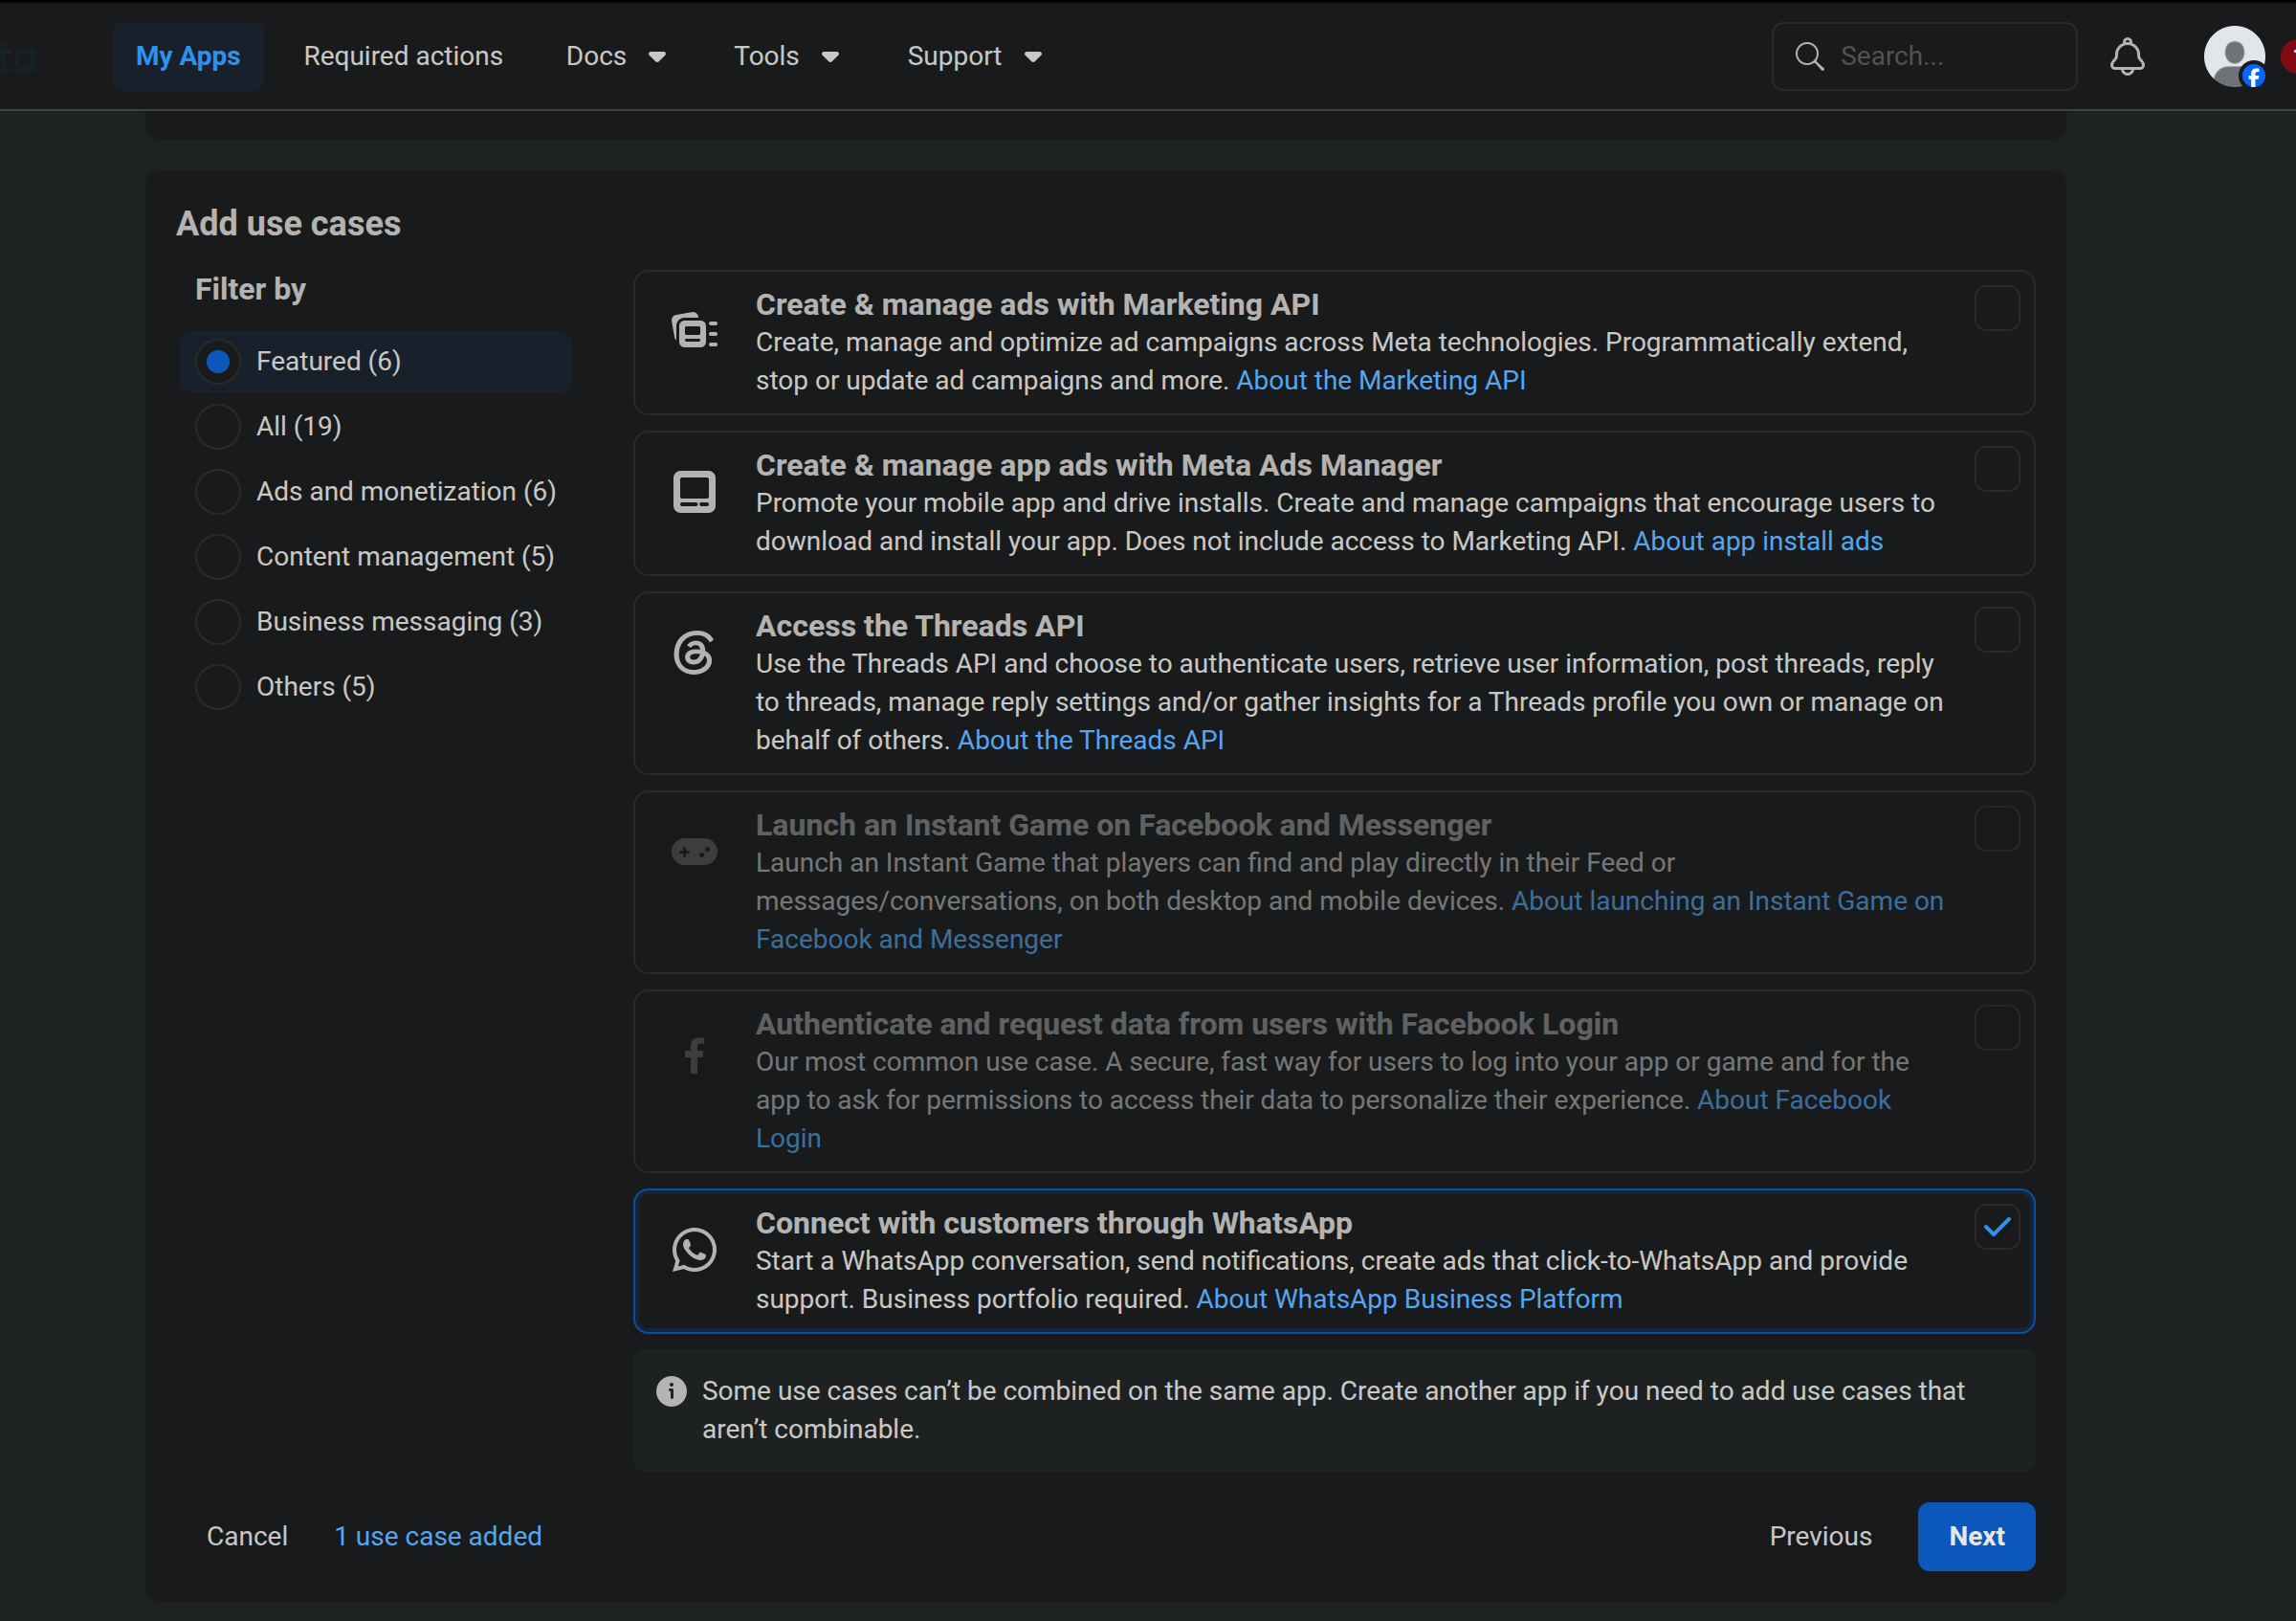Check the Facebook Login use case checkbox
The image size is (2296, 1621).
1996,1028
